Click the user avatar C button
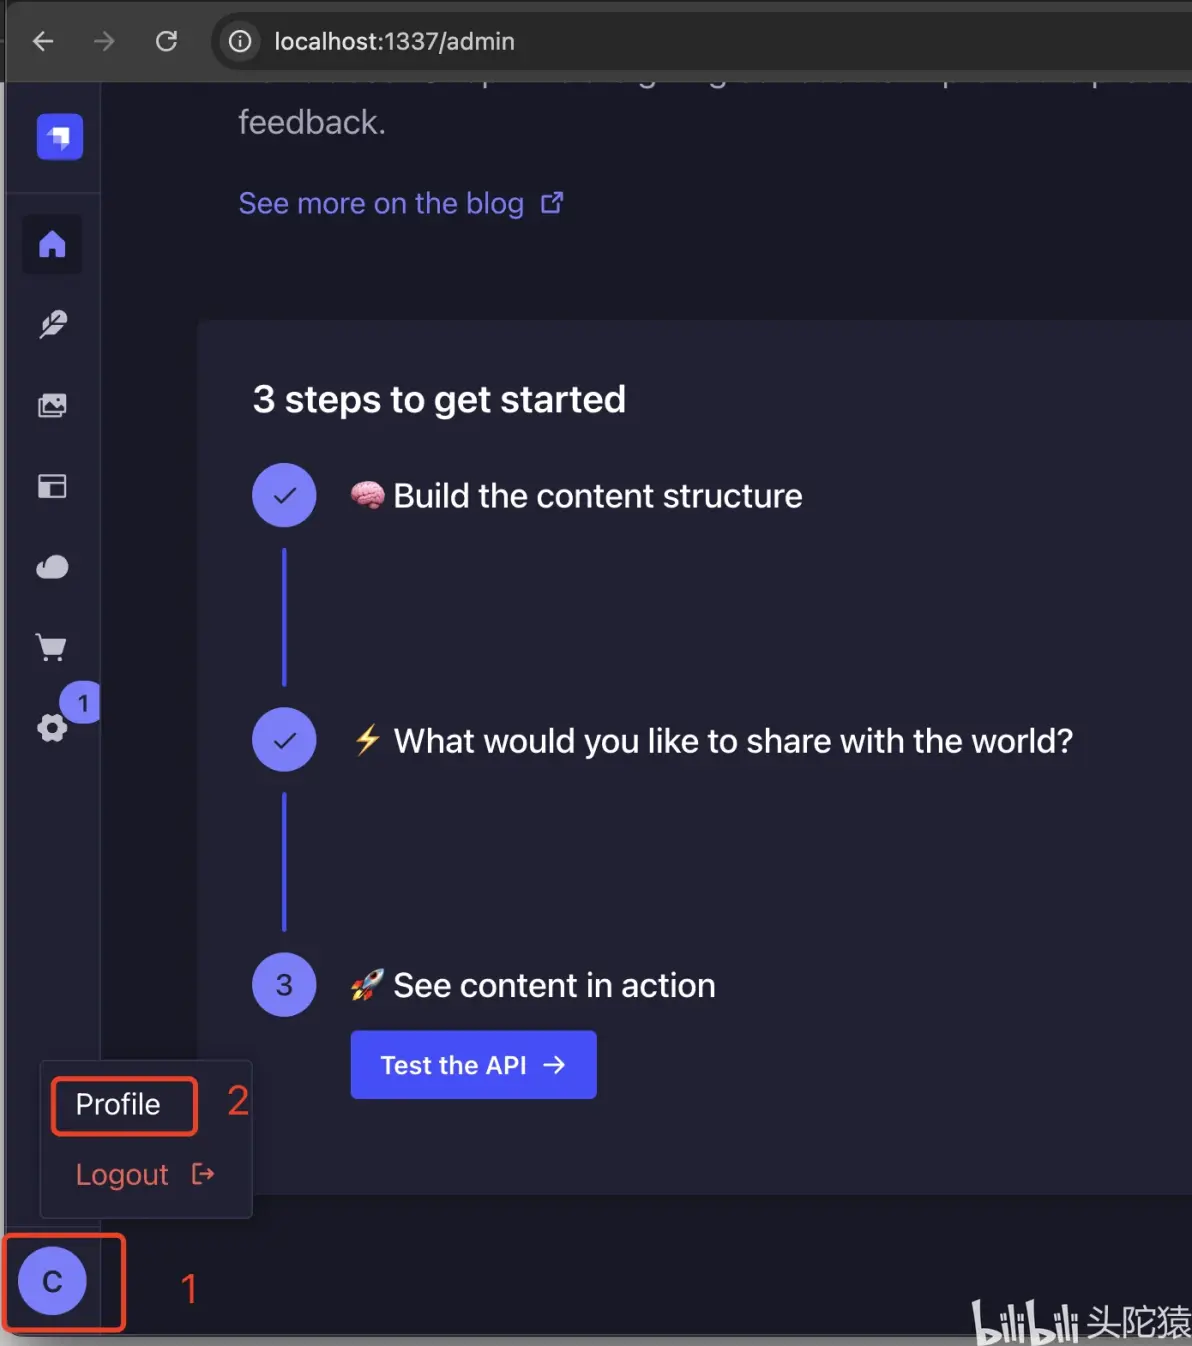Viewport: 1192px width, 1346px height. click(53, 1281)
